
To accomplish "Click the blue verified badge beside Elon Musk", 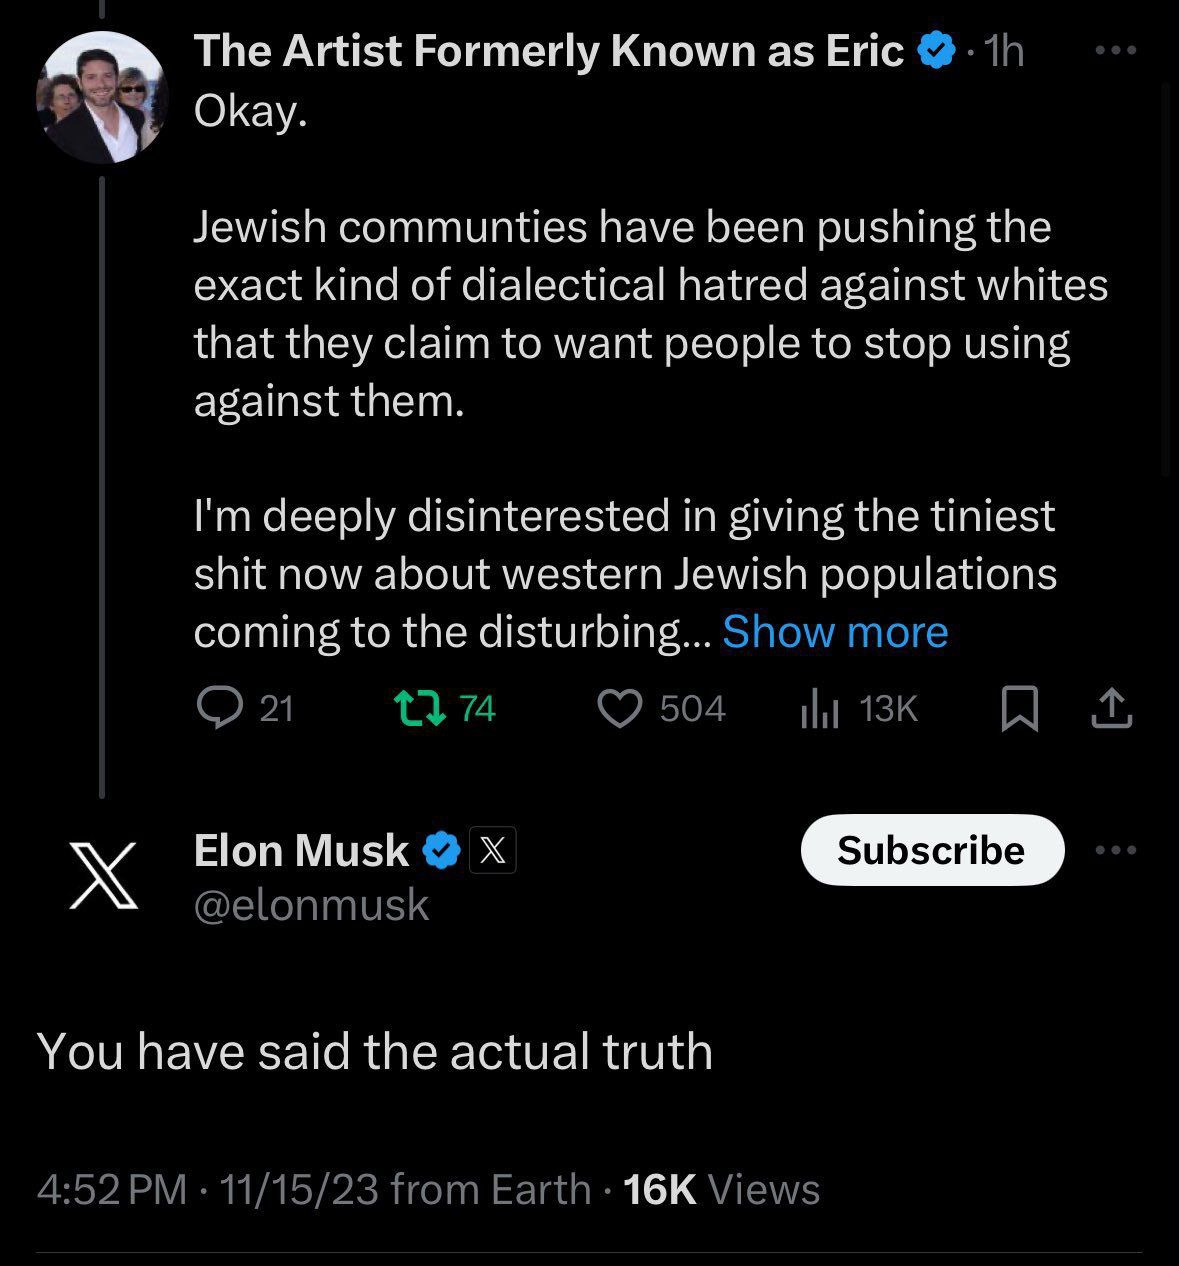I will point(441,851).
